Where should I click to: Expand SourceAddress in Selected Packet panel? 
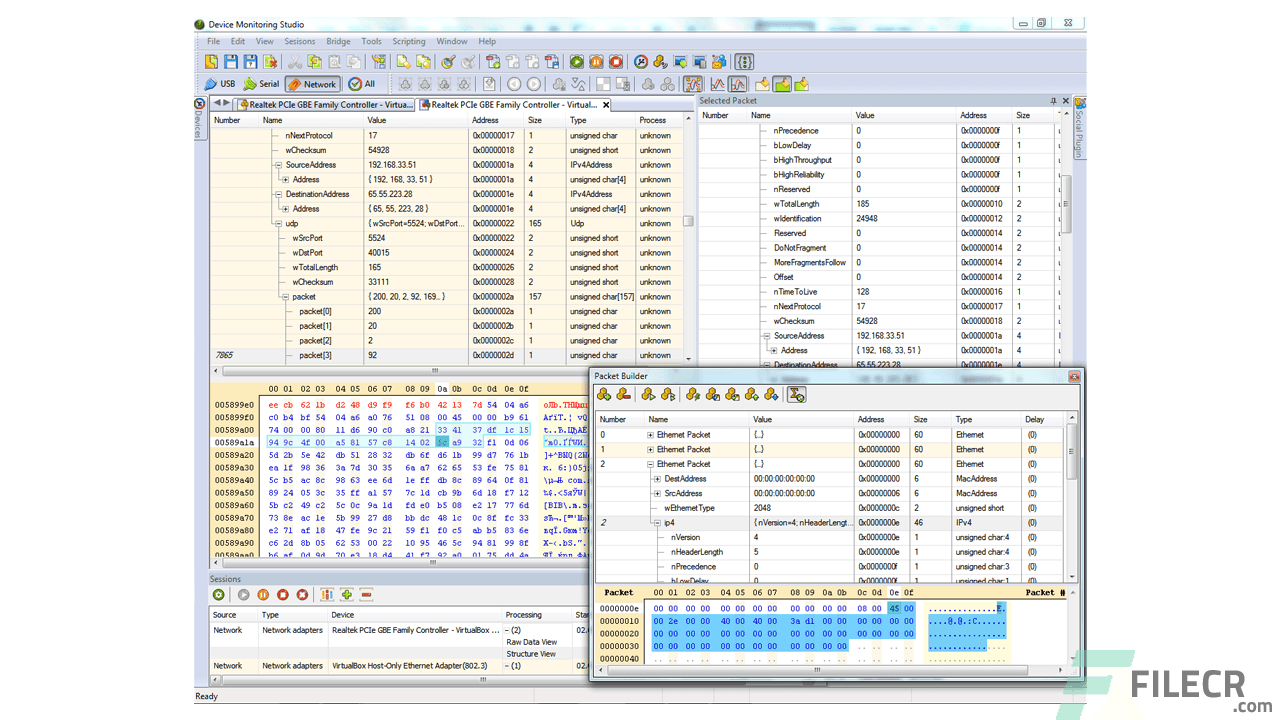point(767,336)
